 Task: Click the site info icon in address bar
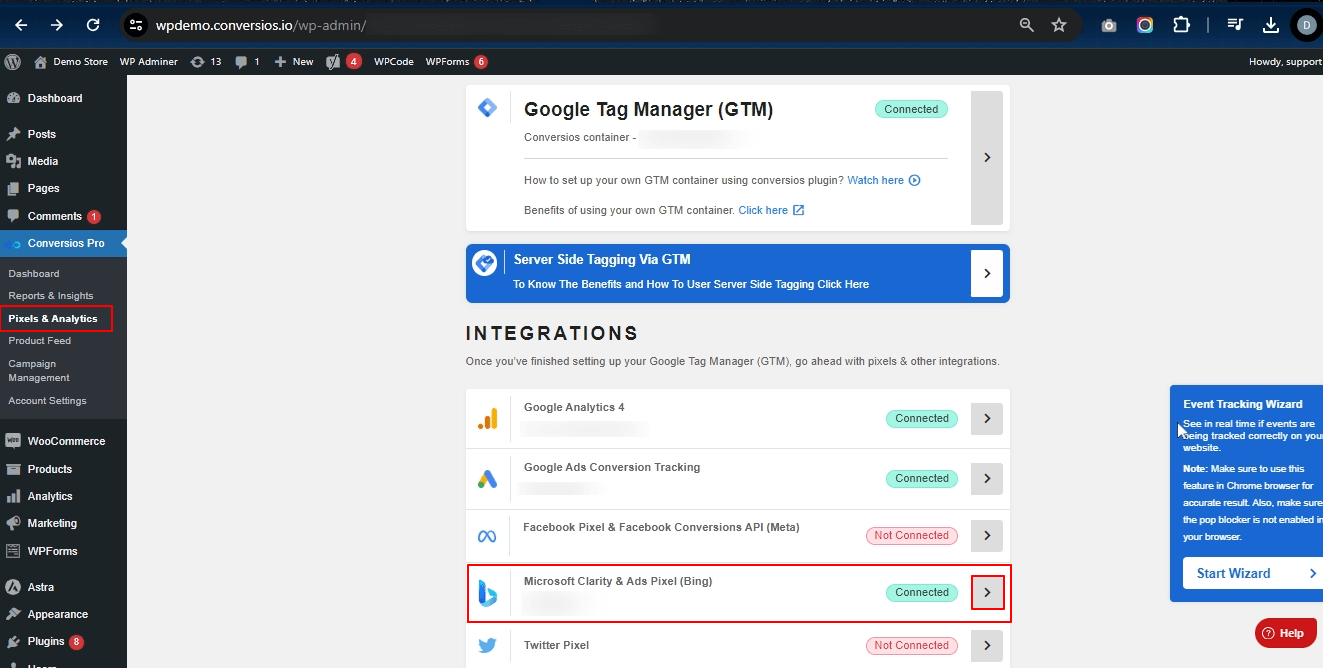(138, 25)
